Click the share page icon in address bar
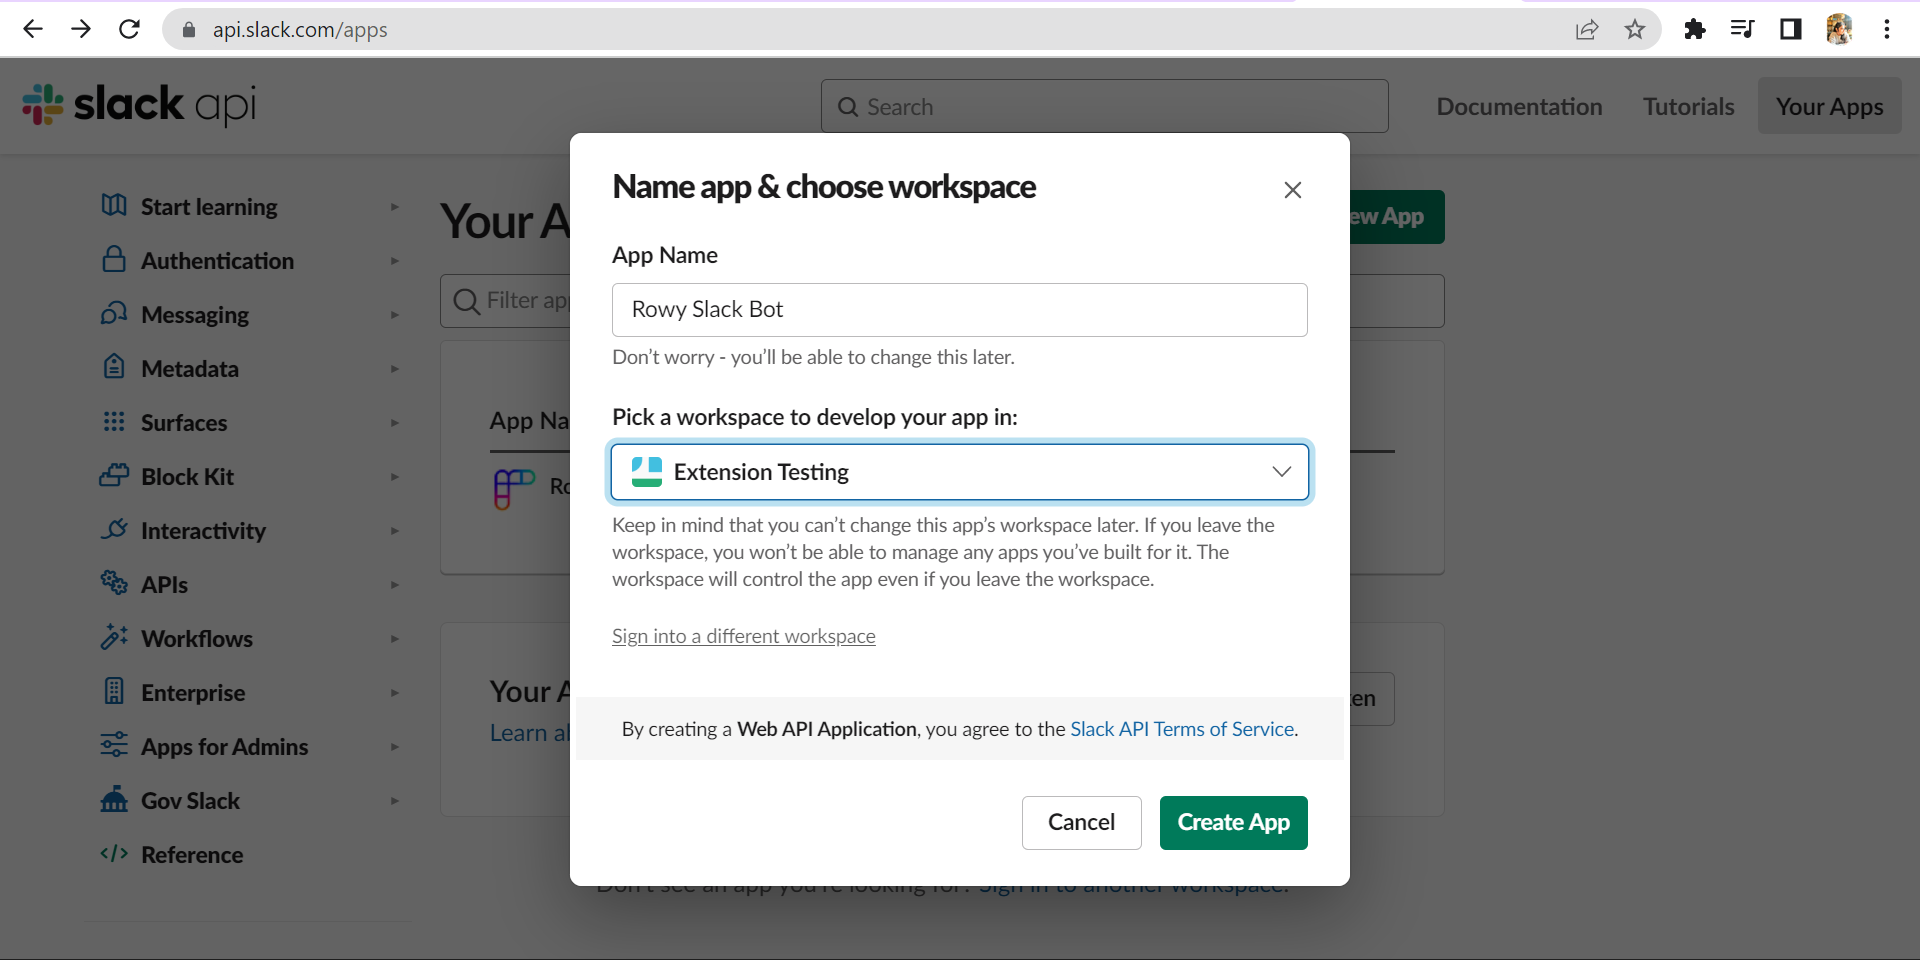Viewport: 1920px width, 960px height. pos(1587,29)
